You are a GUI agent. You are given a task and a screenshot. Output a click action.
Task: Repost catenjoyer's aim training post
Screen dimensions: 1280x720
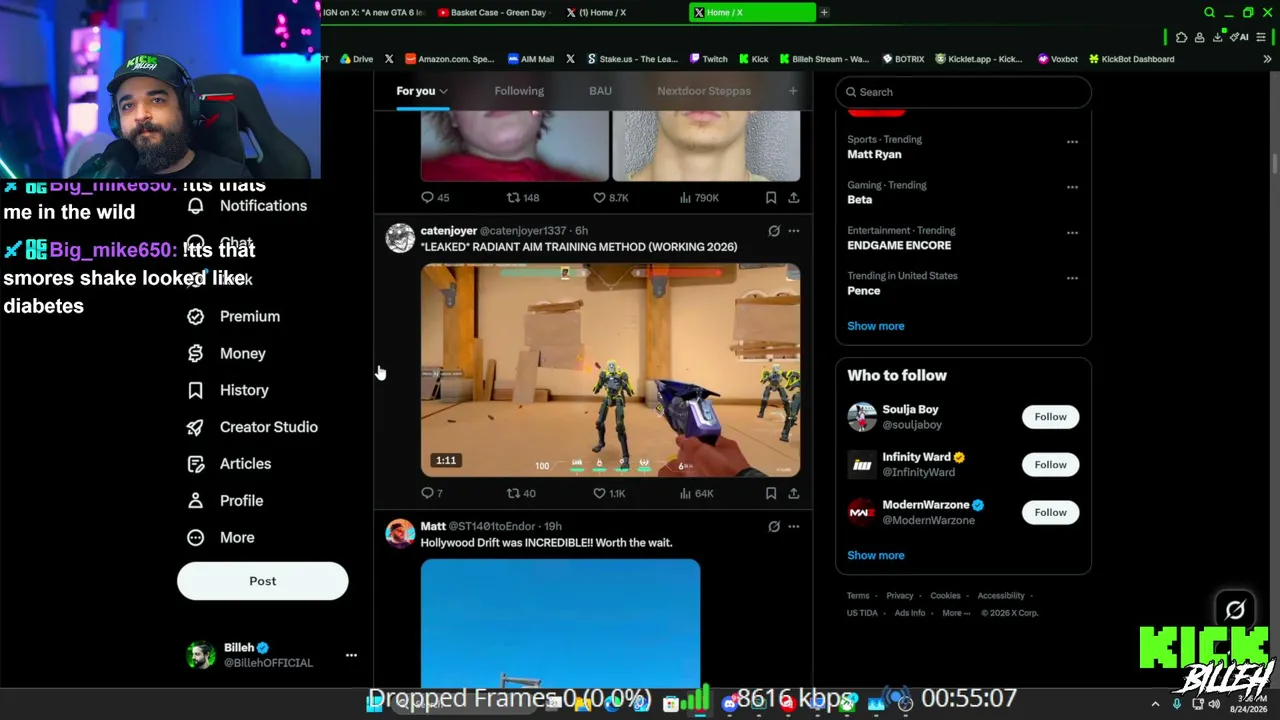521,493
